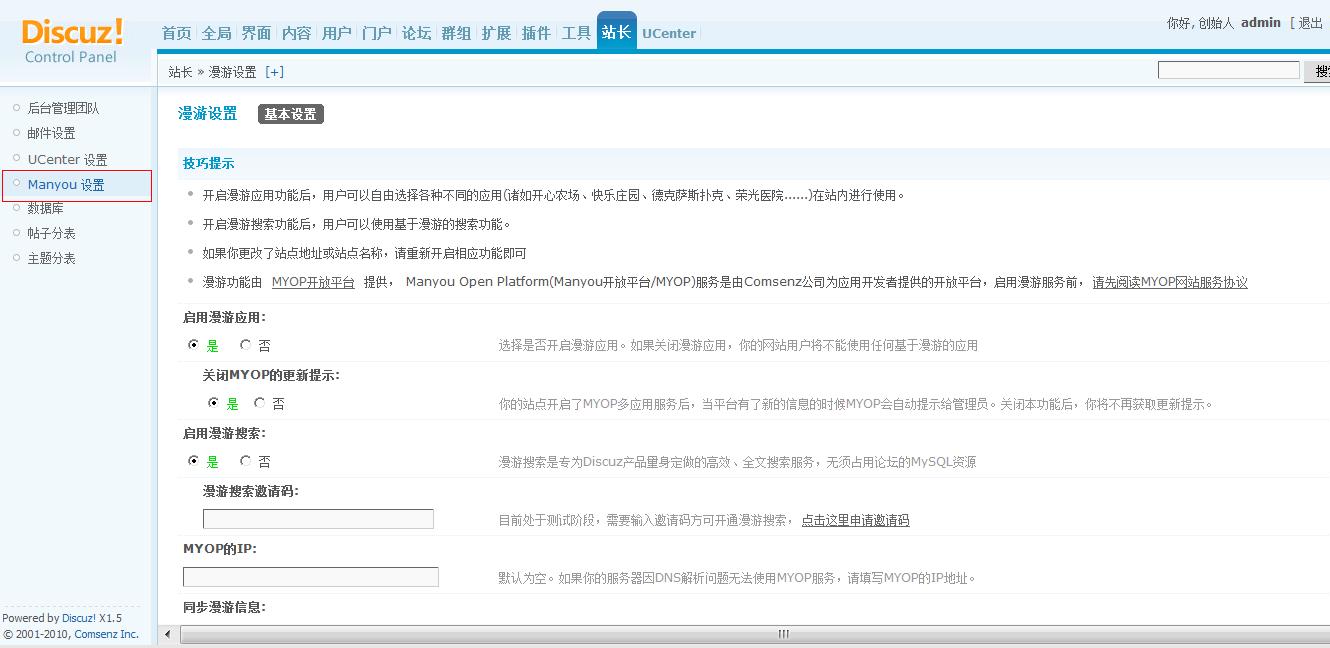
Task: Open UCenter 设置 in the sidebar
Action: coord(67,159)
